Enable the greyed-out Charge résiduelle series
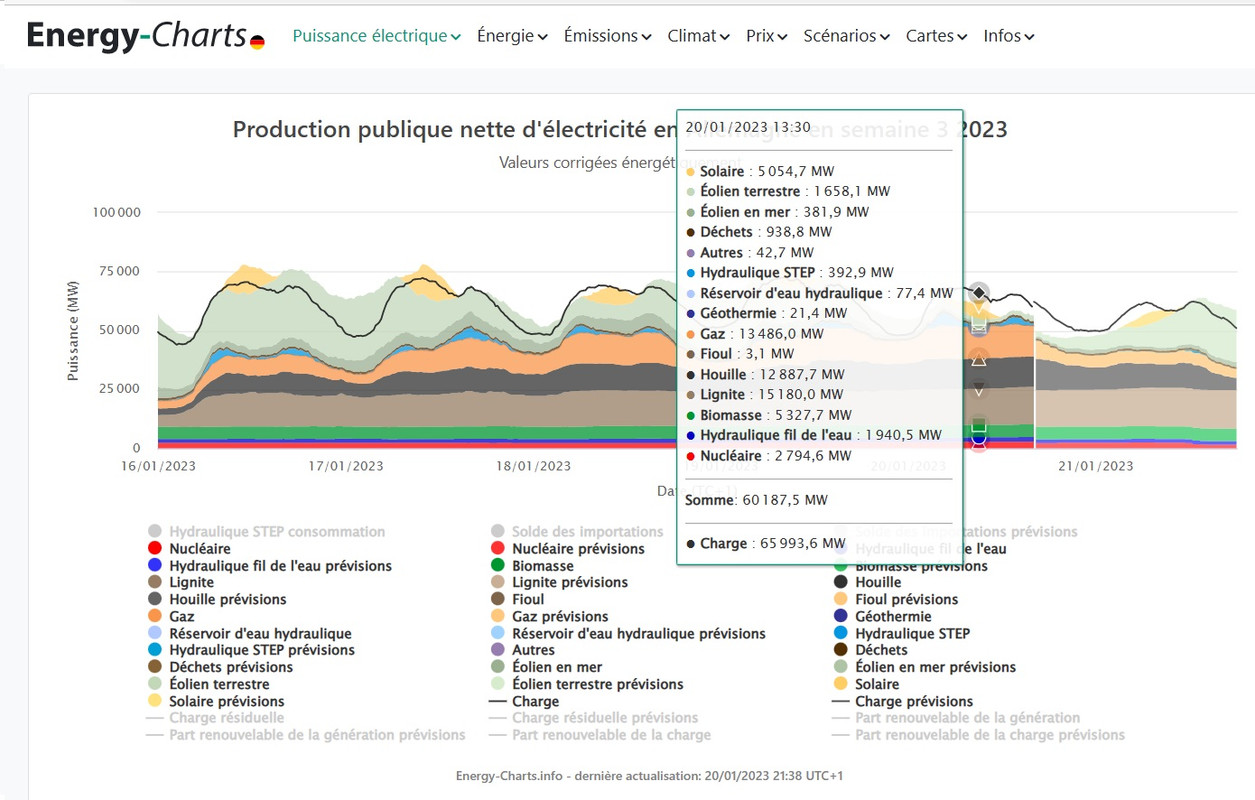The height and width of the screenshot is (800, 1255). pos(216,718)
